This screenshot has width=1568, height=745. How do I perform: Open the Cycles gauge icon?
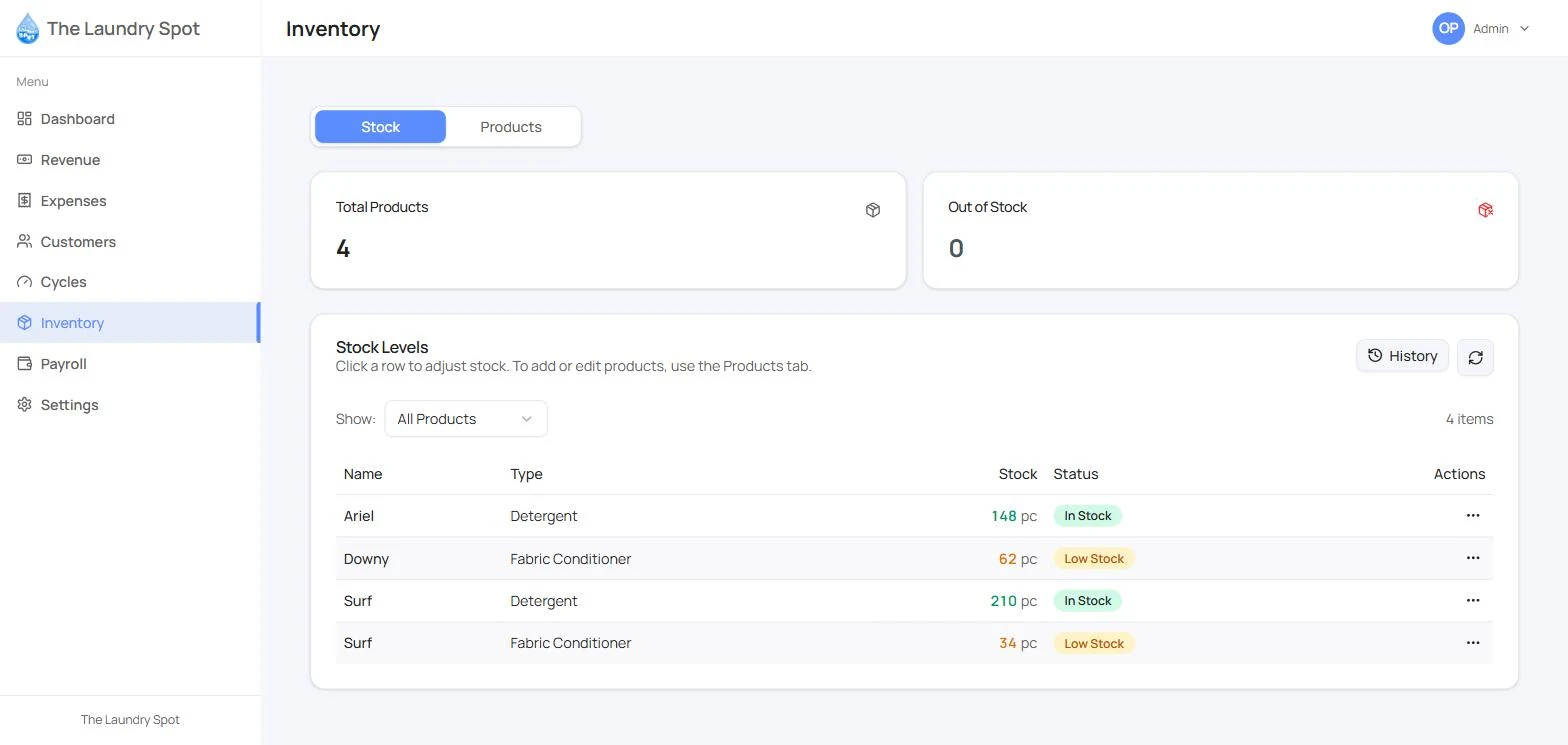[24, 282]
